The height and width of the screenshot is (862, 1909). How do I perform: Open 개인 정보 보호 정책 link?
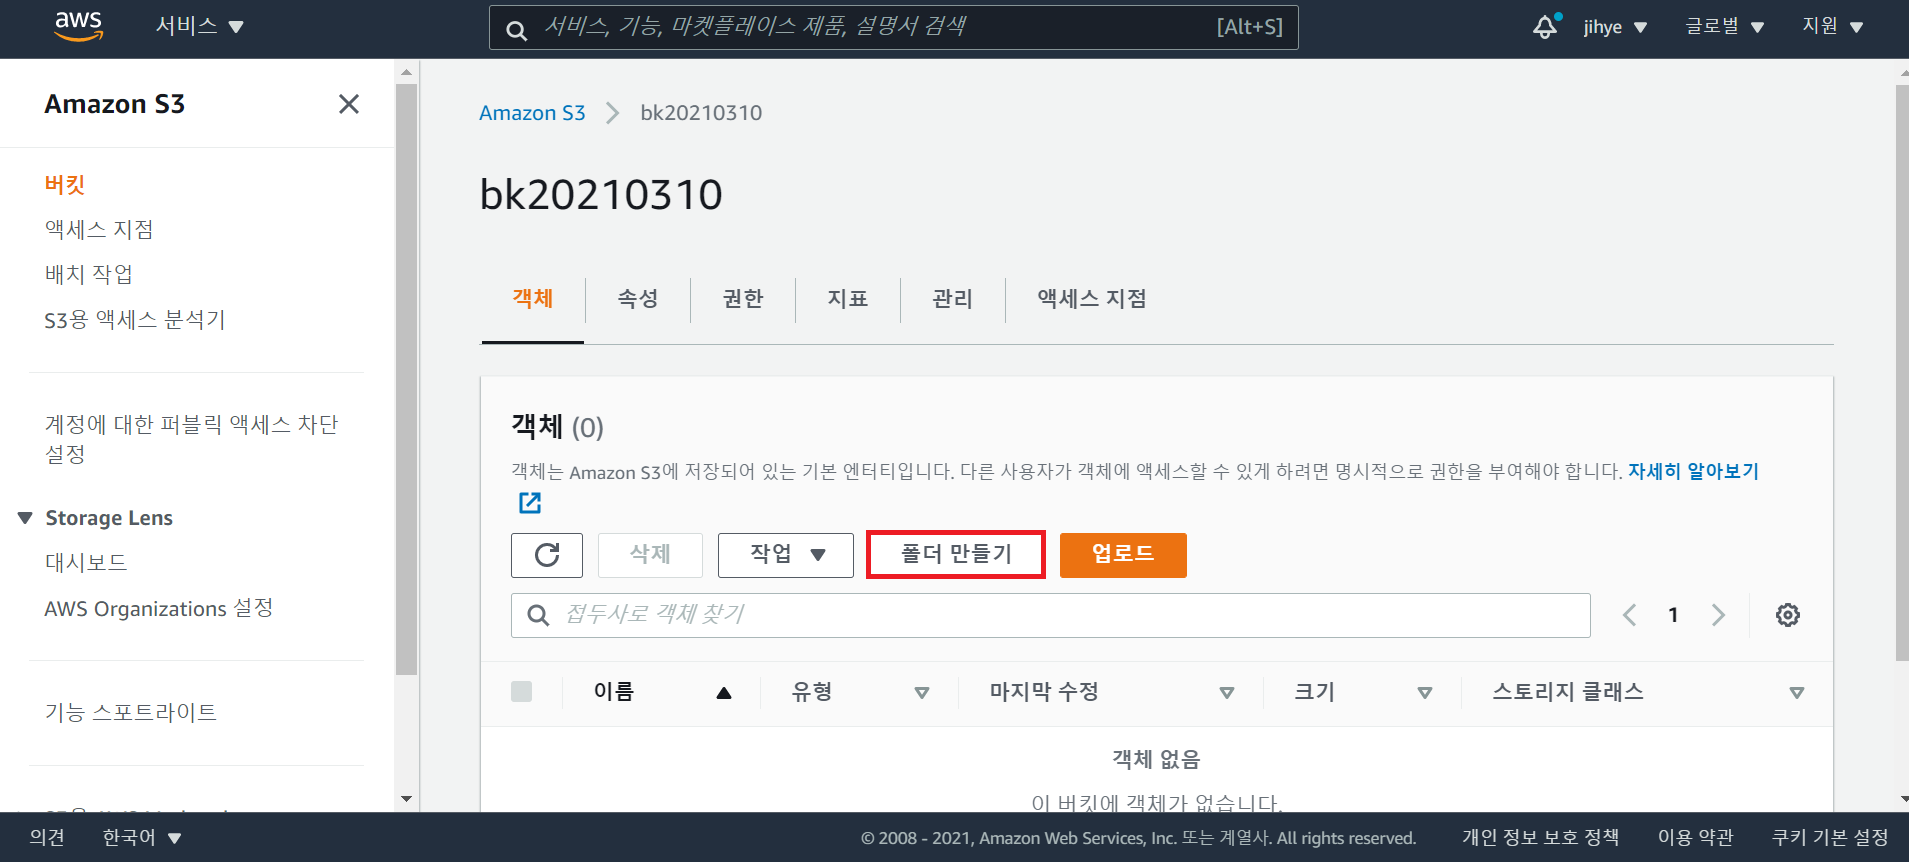(x=1540, y=837)
